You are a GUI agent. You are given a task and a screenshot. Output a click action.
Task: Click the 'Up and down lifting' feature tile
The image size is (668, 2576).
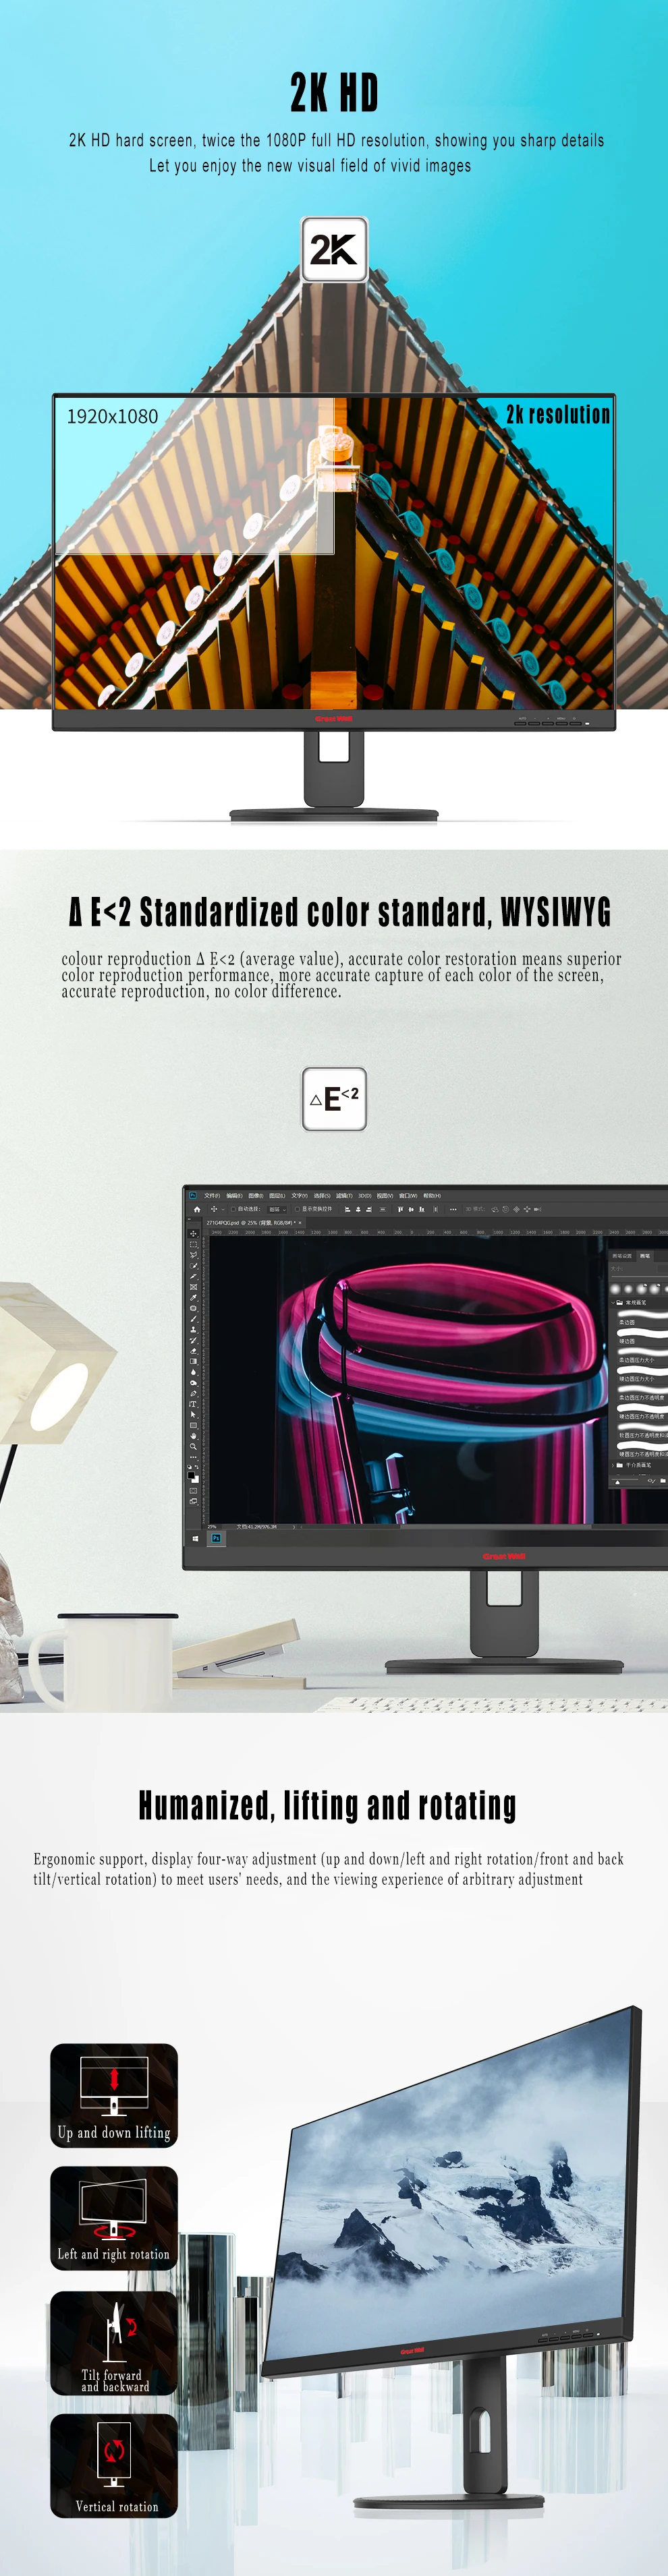[114, 2096]
